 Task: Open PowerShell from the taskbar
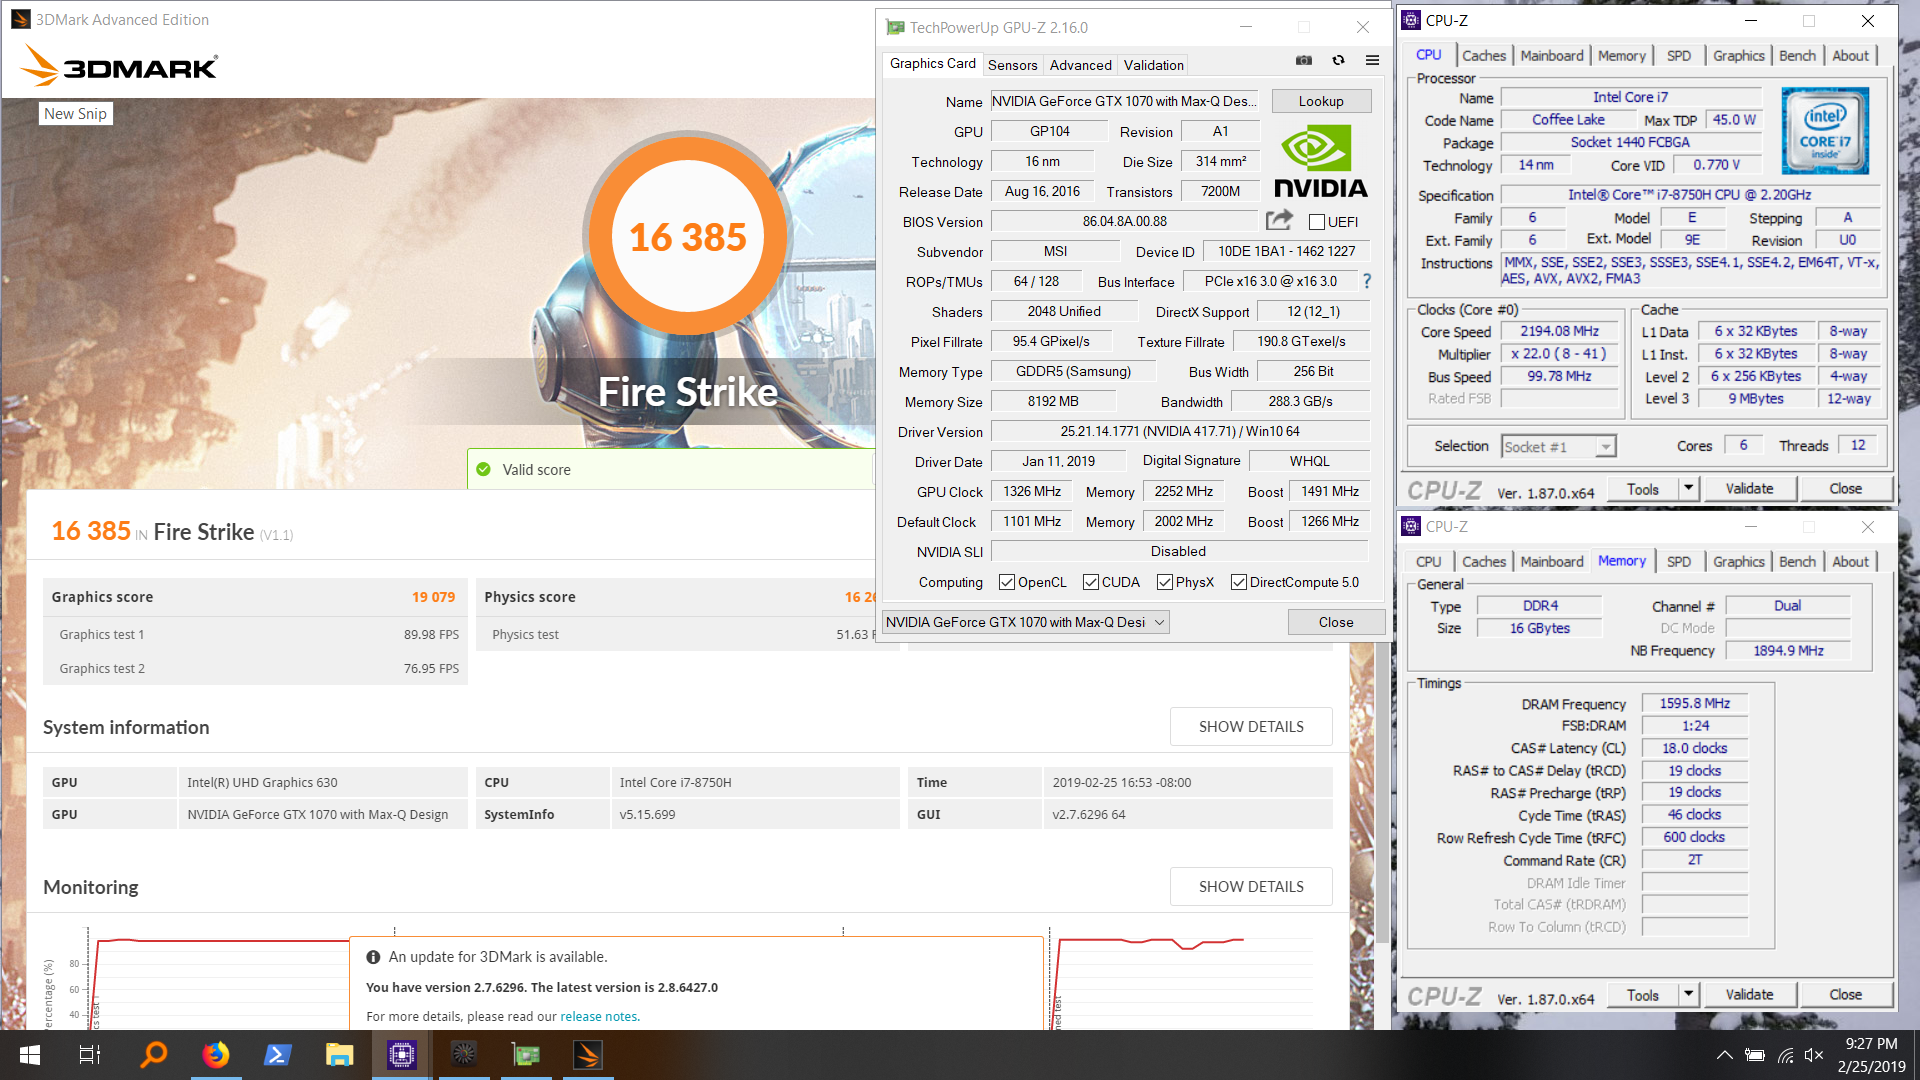[x=277, y=1055]
